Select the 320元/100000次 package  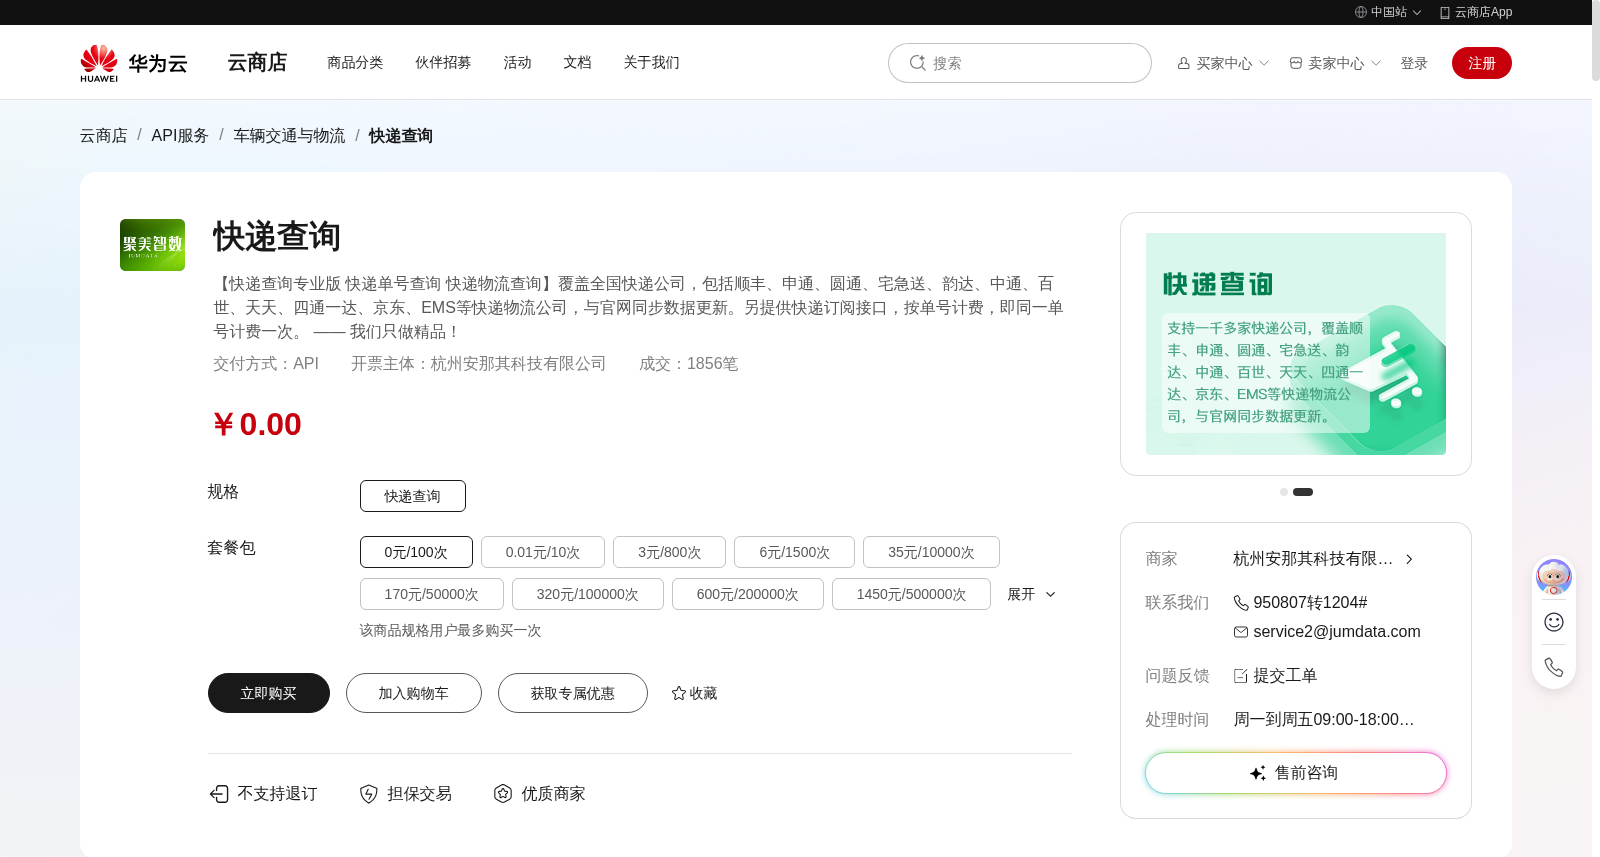pos(588,594)
